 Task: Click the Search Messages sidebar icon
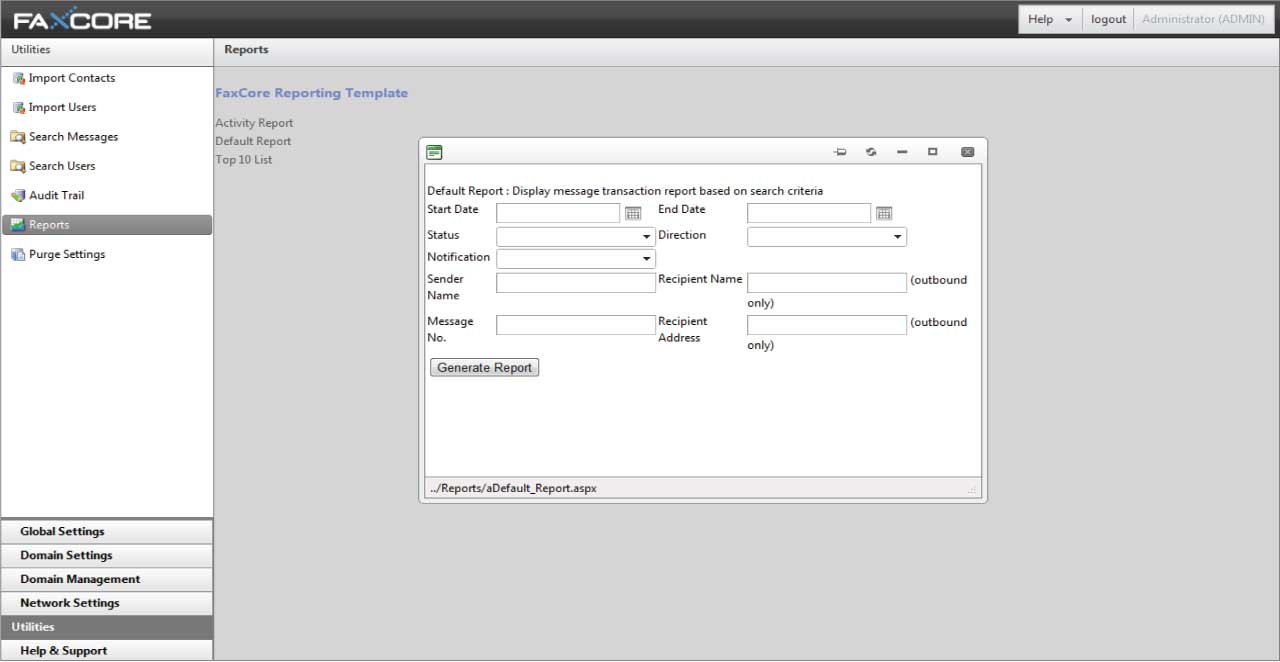[x=18, y=137]
